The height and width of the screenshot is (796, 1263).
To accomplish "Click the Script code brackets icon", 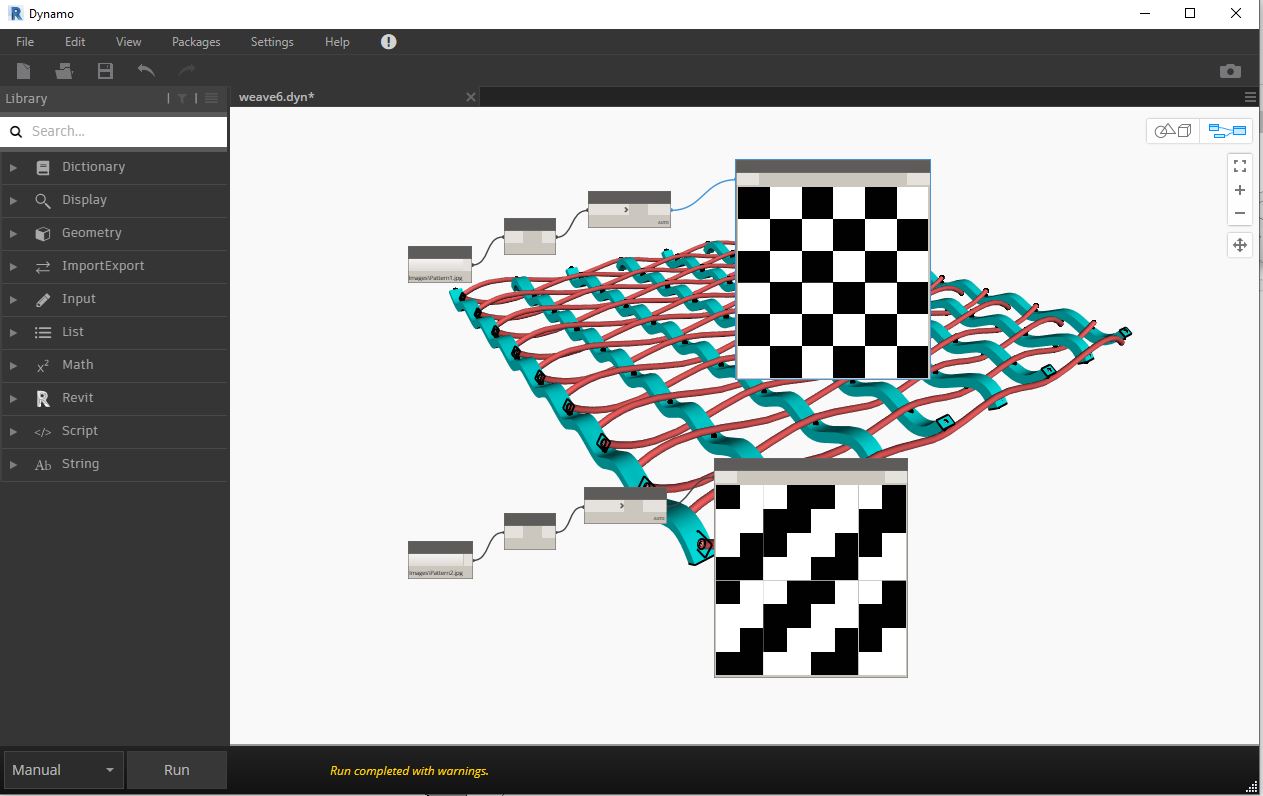I will (x=42, y=432).
